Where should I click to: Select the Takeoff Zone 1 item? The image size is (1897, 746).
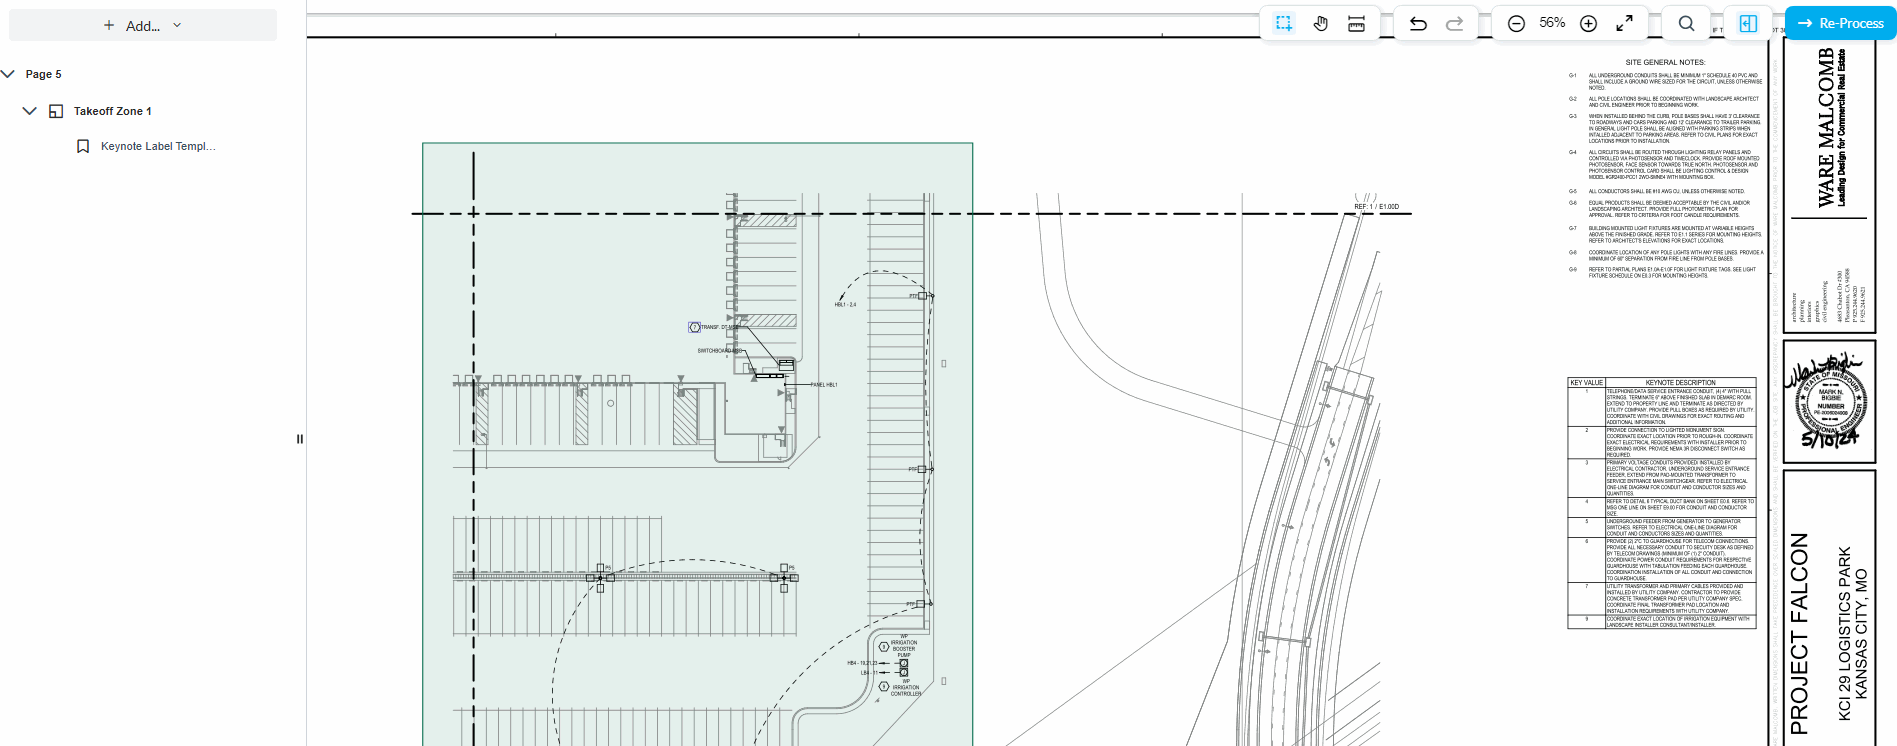point(112,111)
